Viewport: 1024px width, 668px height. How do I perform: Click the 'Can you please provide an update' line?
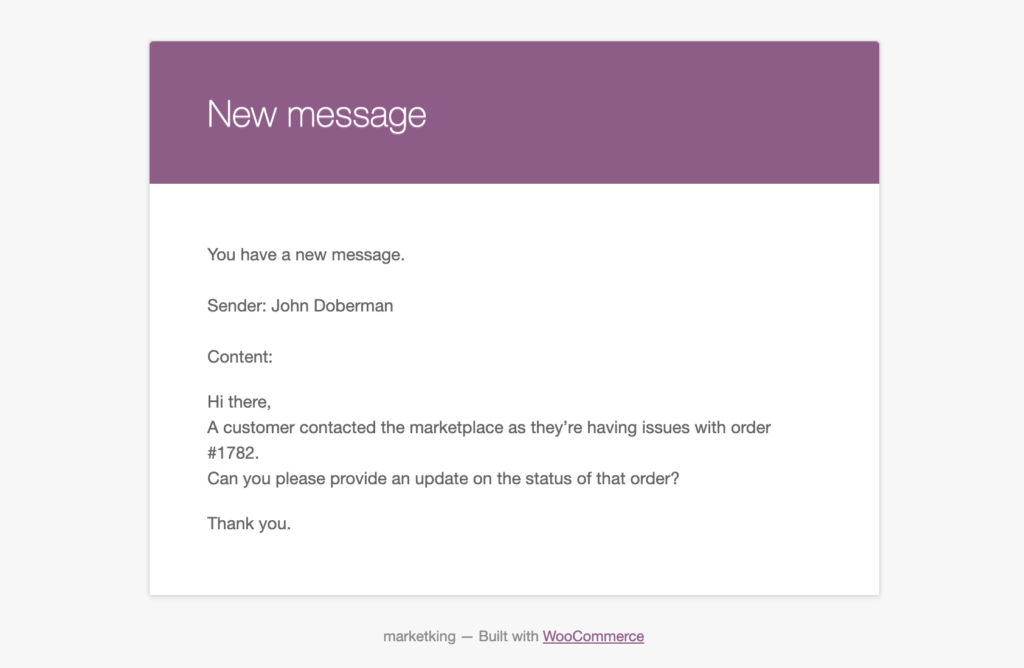pos(443,479)
